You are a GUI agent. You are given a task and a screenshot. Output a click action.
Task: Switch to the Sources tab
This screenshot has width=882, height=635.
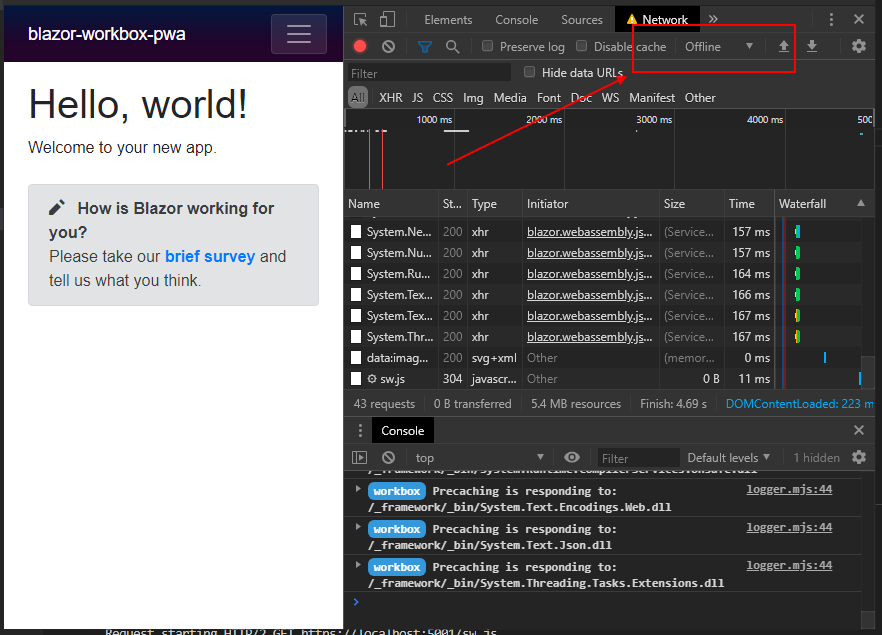coord(582,20)
